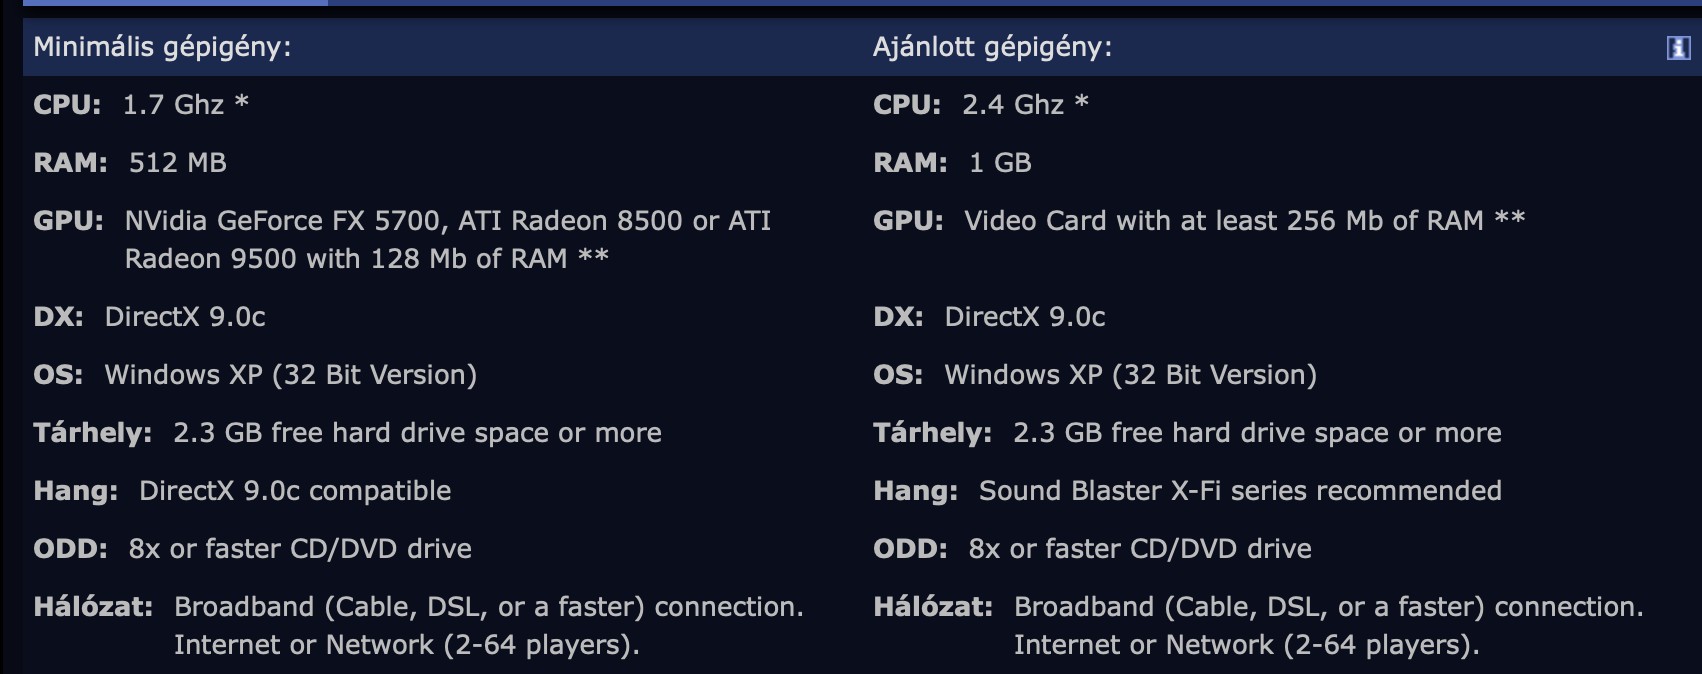Select the minimum CPU value "1.7 Ghz"
1702x674 pixels.
point(173,104)
